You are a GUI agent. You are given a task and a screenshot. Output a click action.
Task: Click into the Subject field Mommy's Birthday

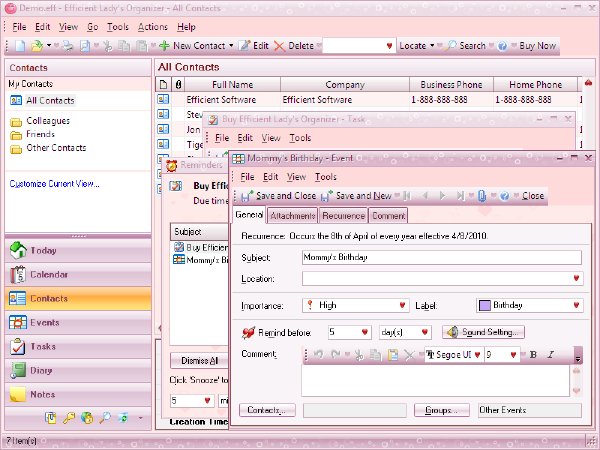coord(442,257)
